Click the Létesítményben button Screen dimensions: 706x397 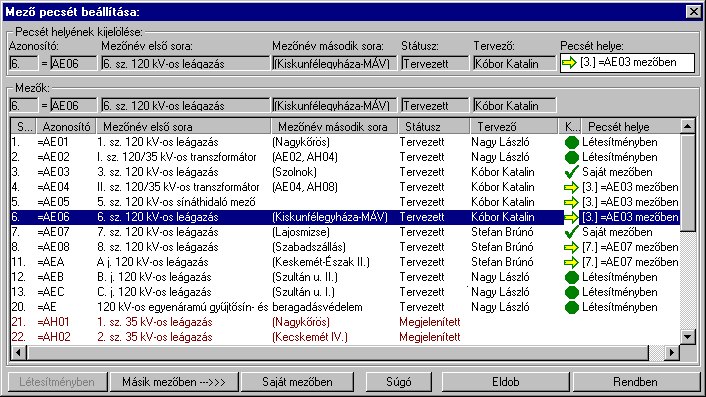(57, 382)
